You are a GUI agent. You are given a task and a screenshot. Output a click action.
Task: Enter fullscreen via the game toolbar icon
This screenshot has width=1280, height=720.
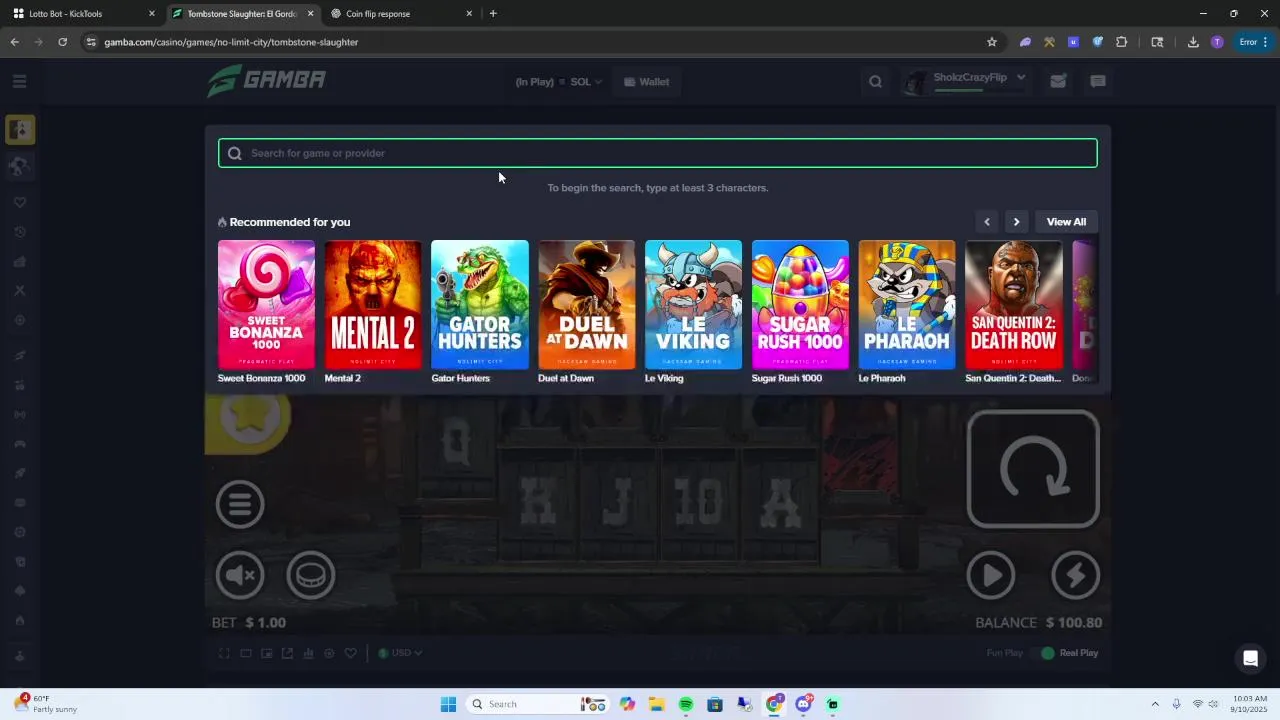[224, 653]
